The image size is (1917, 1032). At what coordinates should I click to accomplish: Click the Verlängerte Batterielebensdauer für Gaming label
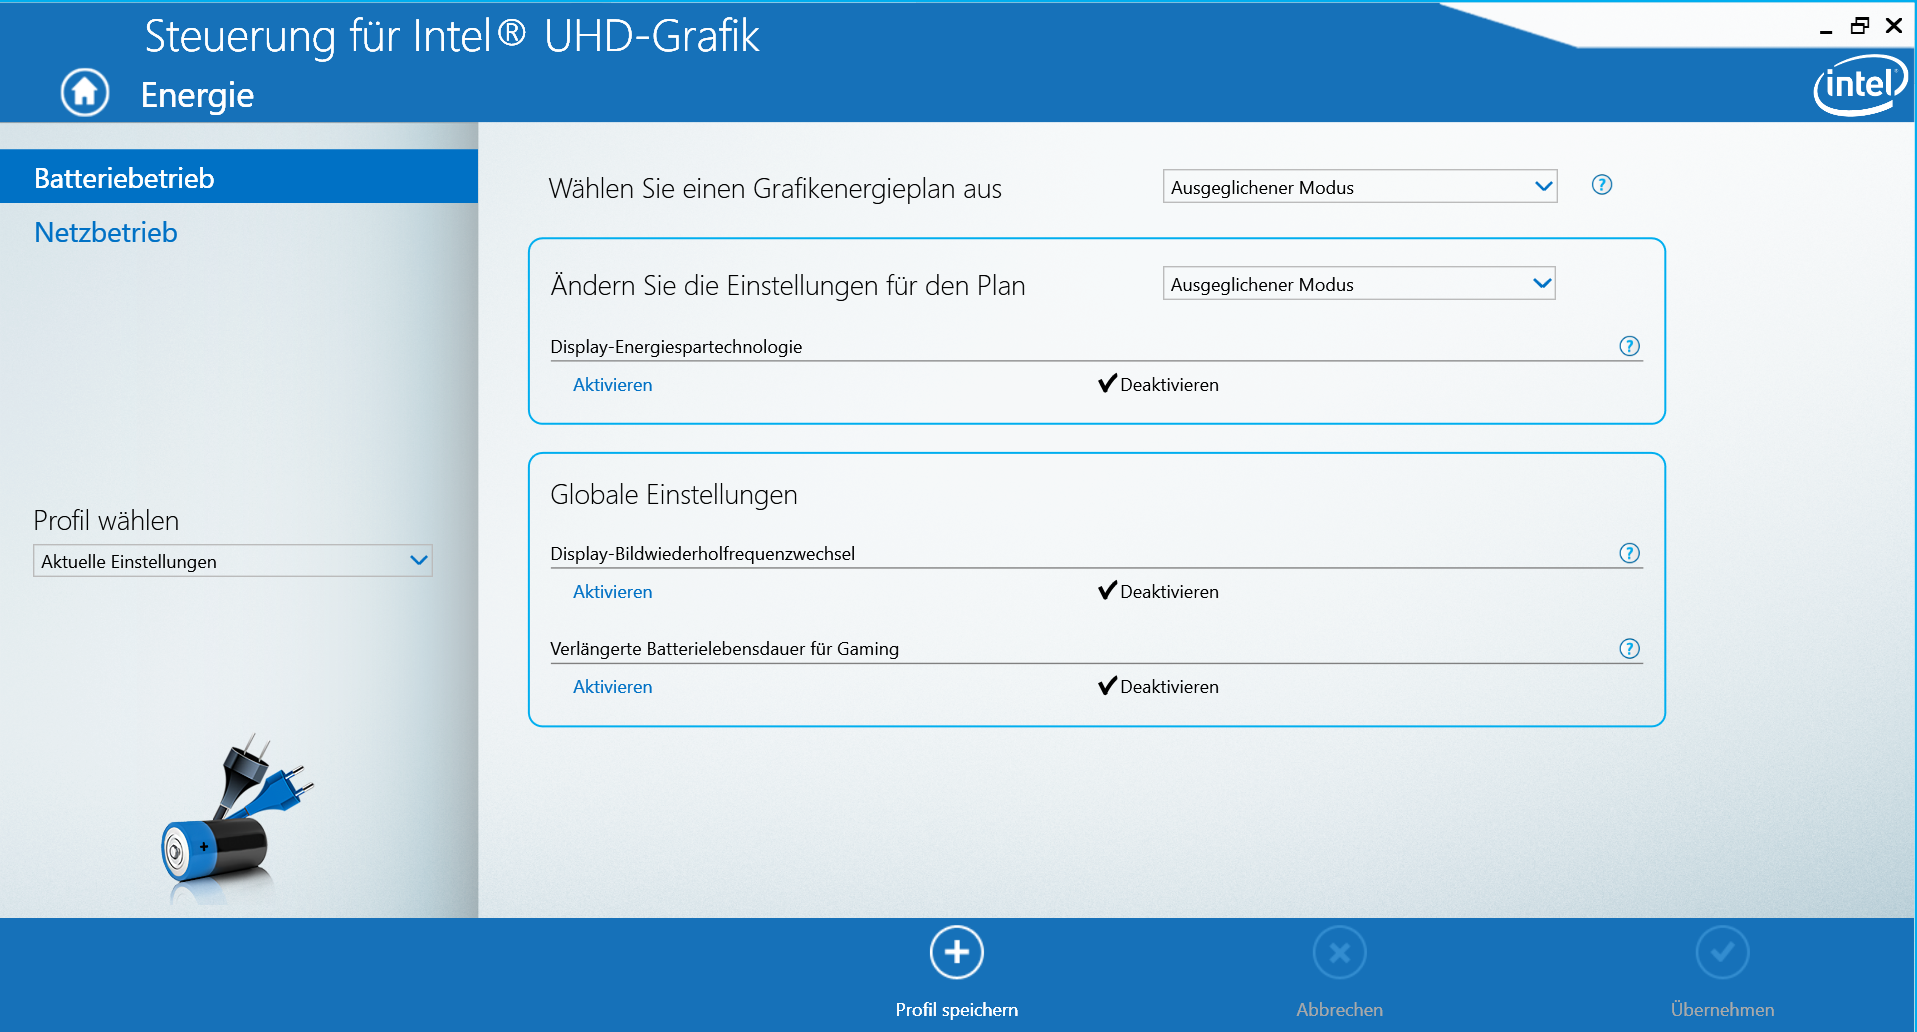pyautogui.click(x=724, y=649)
